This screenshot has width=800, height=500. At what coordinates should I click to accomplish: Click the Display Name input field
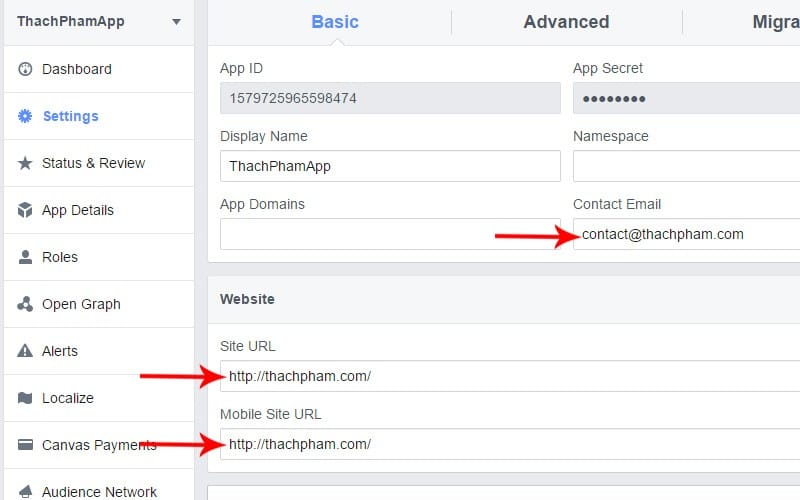(x=390, y=166)
